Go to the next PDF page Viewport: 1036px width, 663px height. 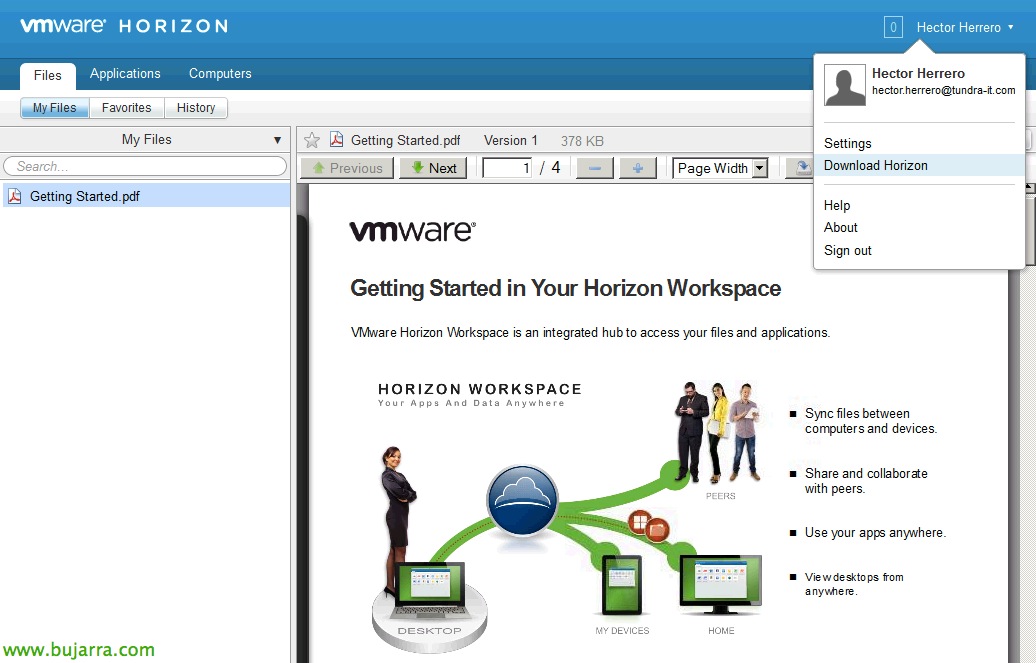[x=433, y=168]
